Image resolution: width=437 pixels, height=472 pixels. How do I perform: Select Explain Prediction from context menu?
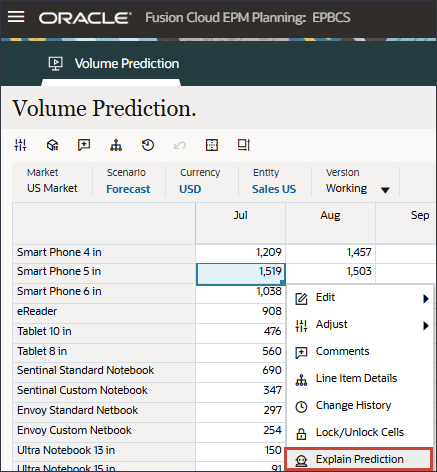(359, 459)
